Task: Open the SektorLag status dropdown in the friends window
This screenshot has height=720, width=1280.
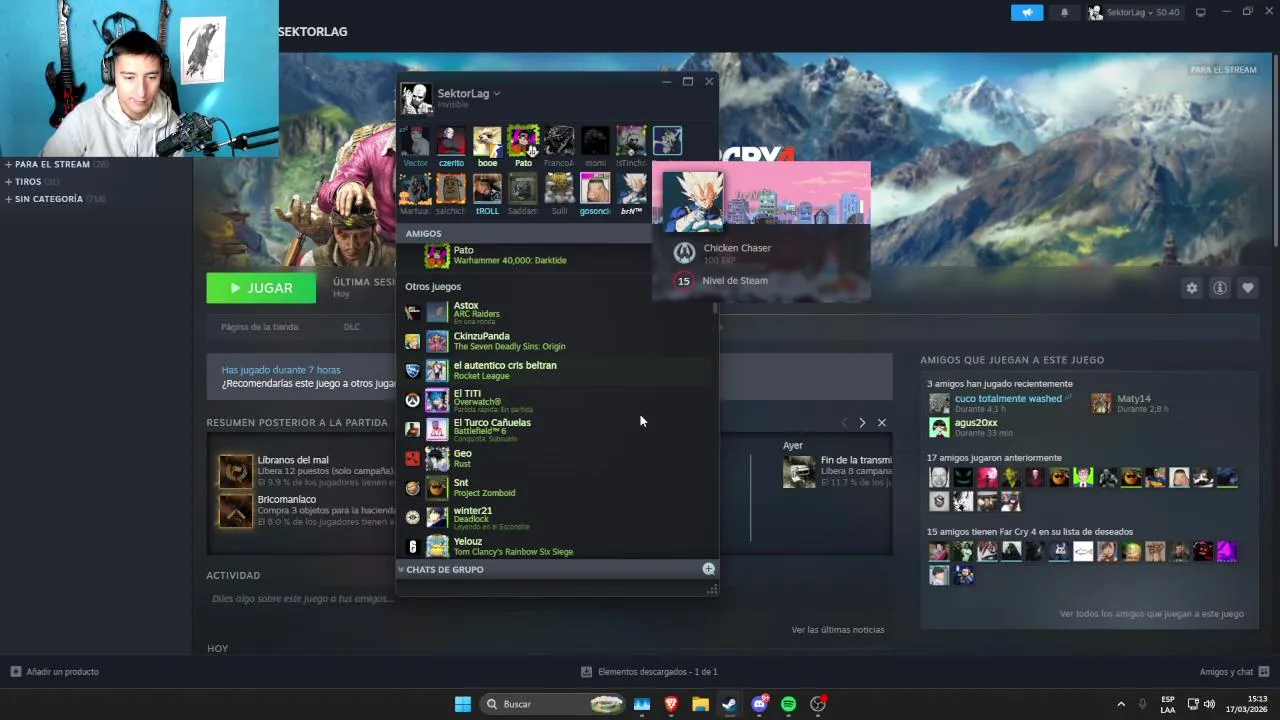Action: (468, 93)
